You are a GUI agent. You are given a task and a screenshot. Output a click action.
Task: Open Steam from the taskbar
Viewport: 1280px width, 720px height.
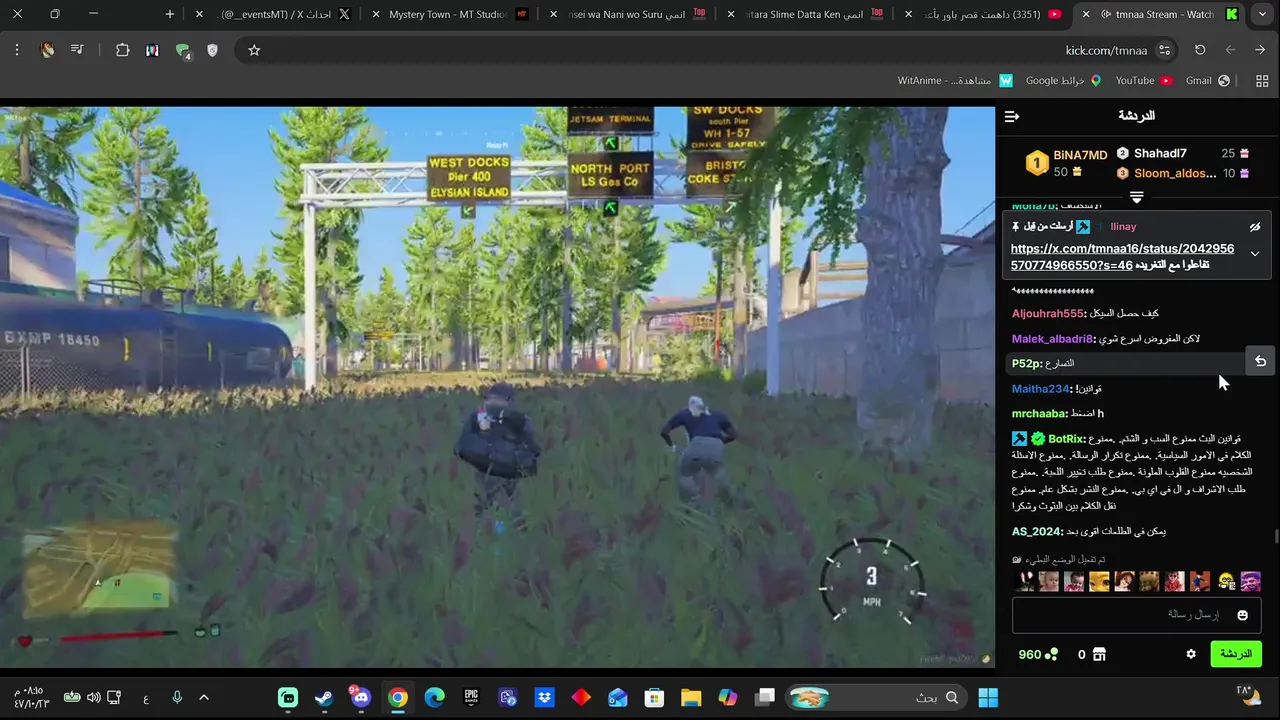click(x=324, y=697)
